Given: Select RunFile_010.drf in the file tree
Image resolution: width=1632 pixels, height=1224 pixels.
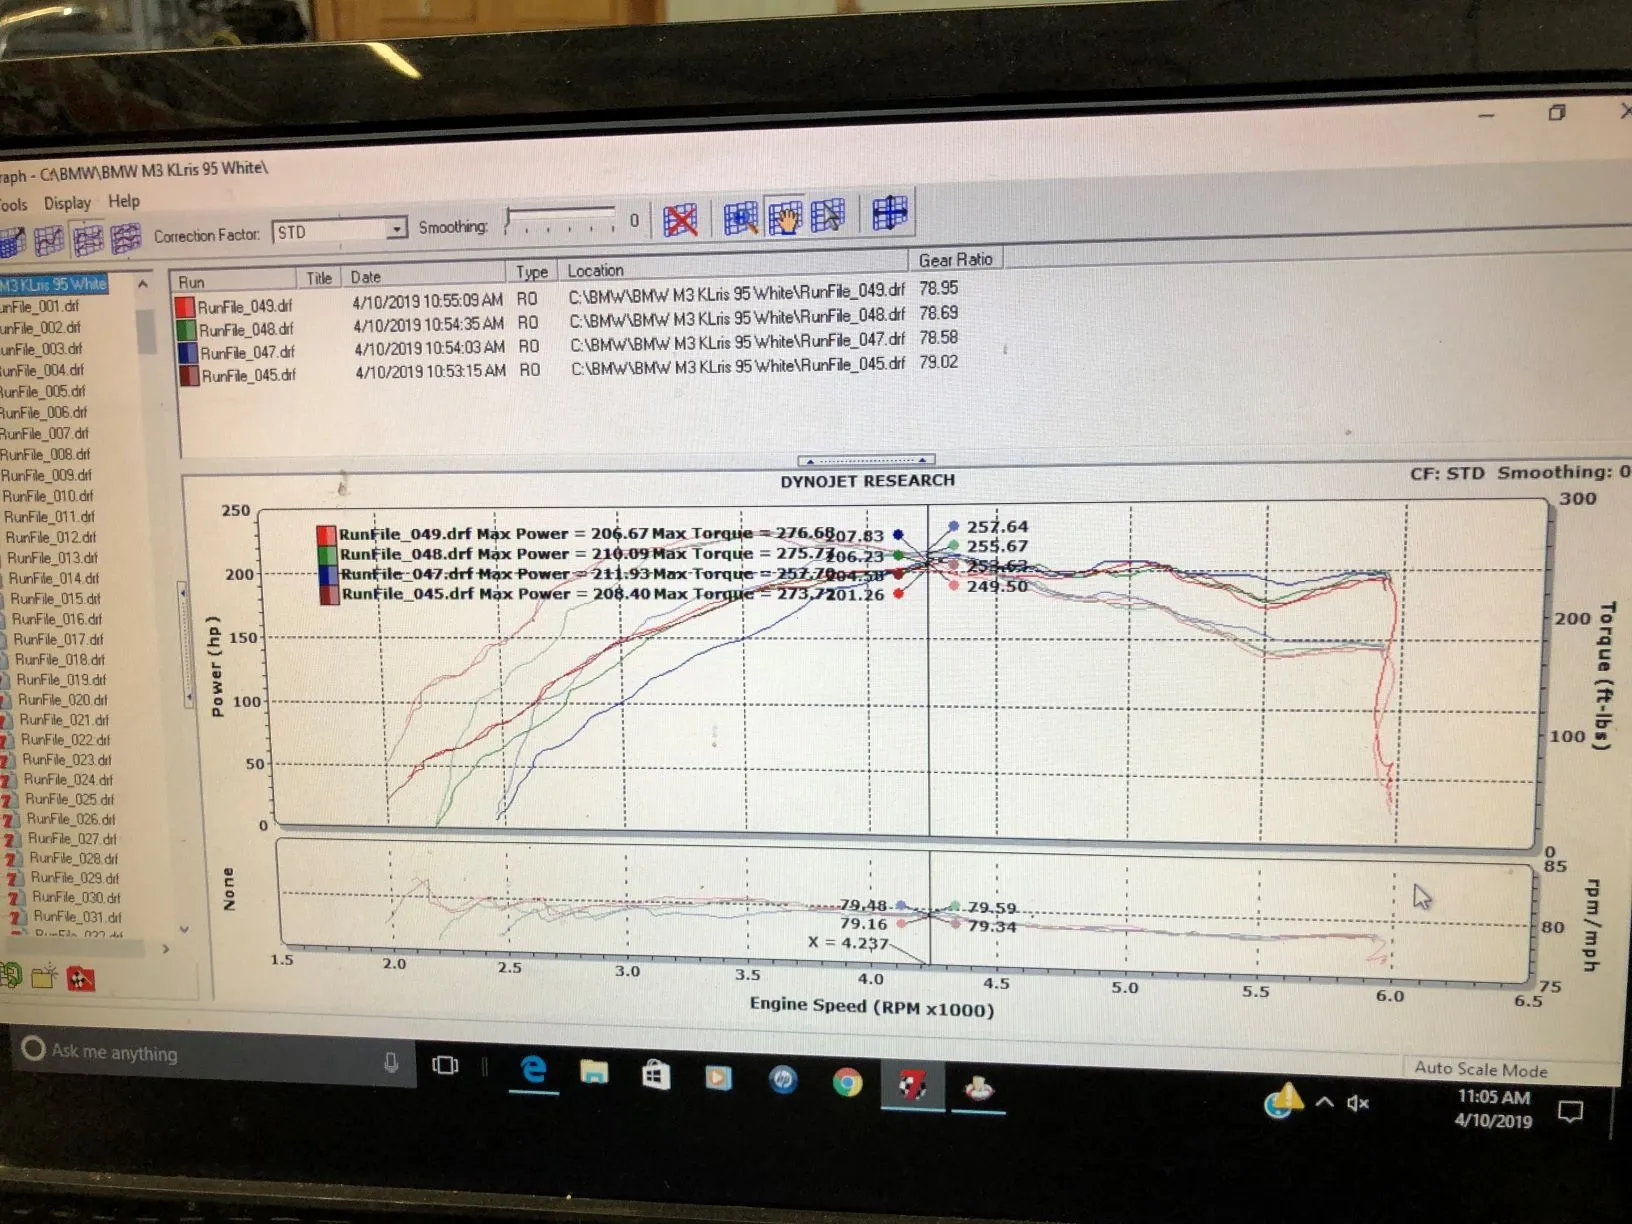Looking at the screenshot, I should pyautogui.click(x=48, y=496).
